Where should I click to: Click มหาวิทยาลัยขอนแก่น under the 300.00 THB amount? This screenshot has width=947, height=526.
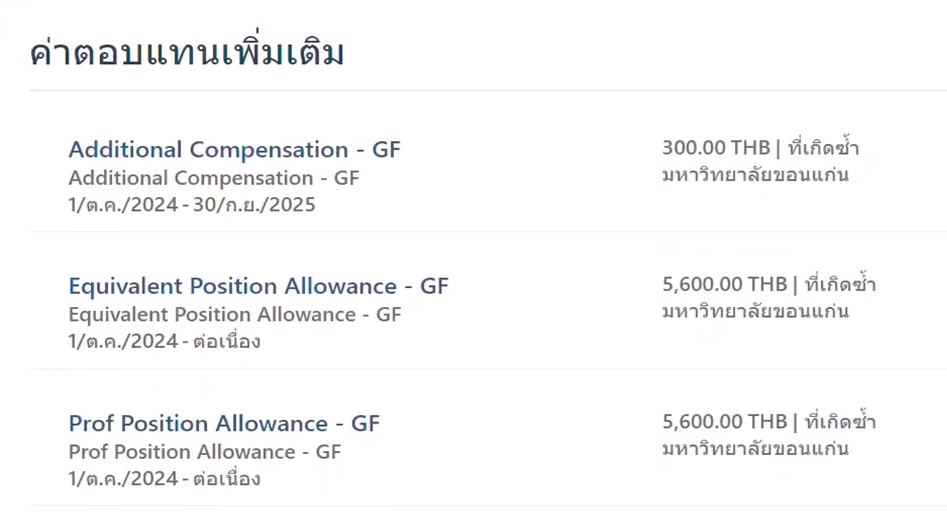[755, 175]
